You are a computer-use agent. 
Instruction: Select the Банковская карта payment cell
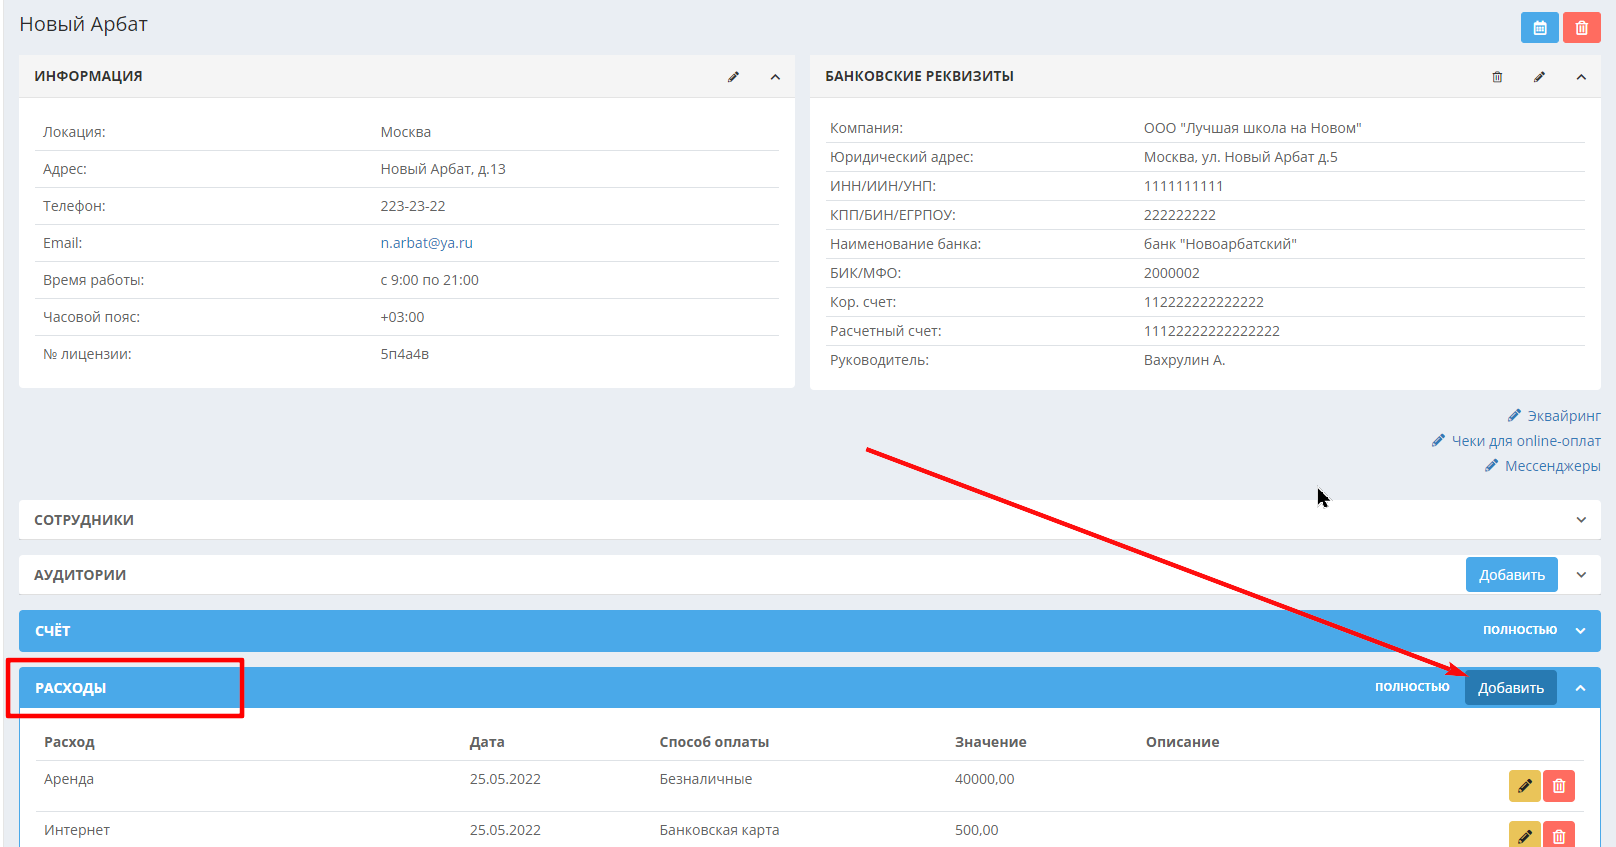719,830
